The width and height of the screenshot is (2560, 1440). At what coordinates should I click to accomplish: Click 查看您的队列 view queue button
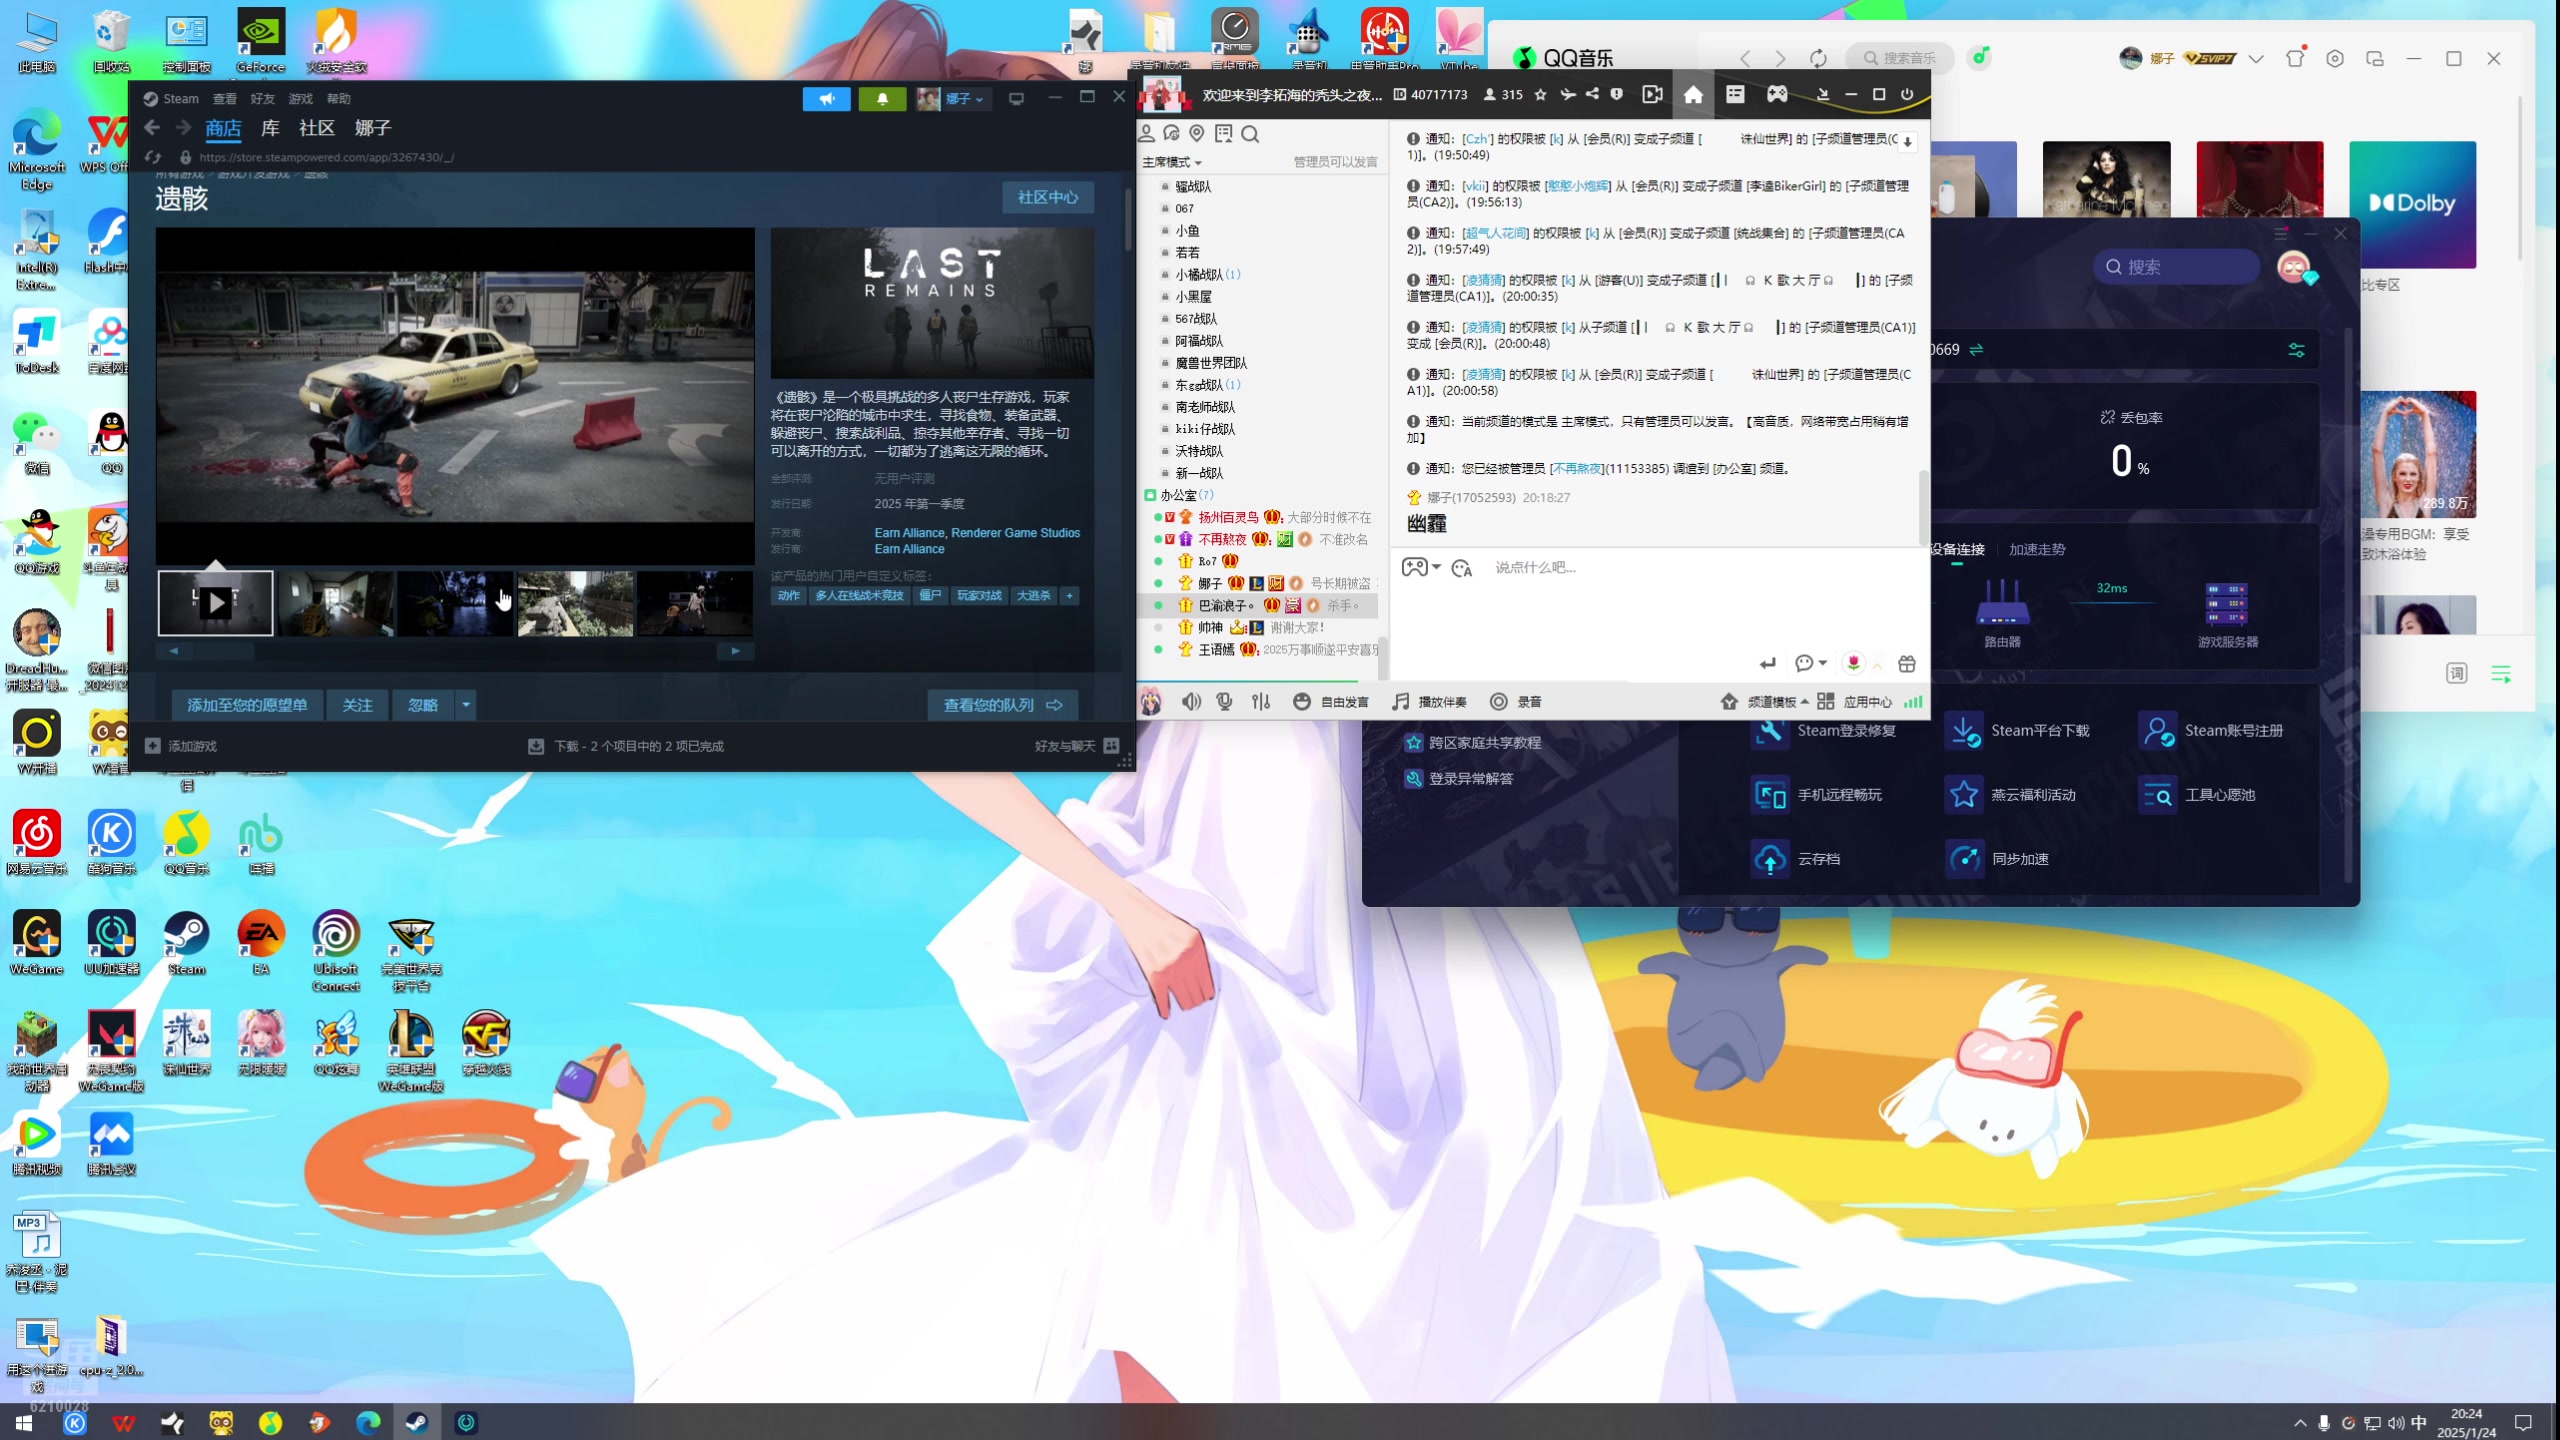1002,705
